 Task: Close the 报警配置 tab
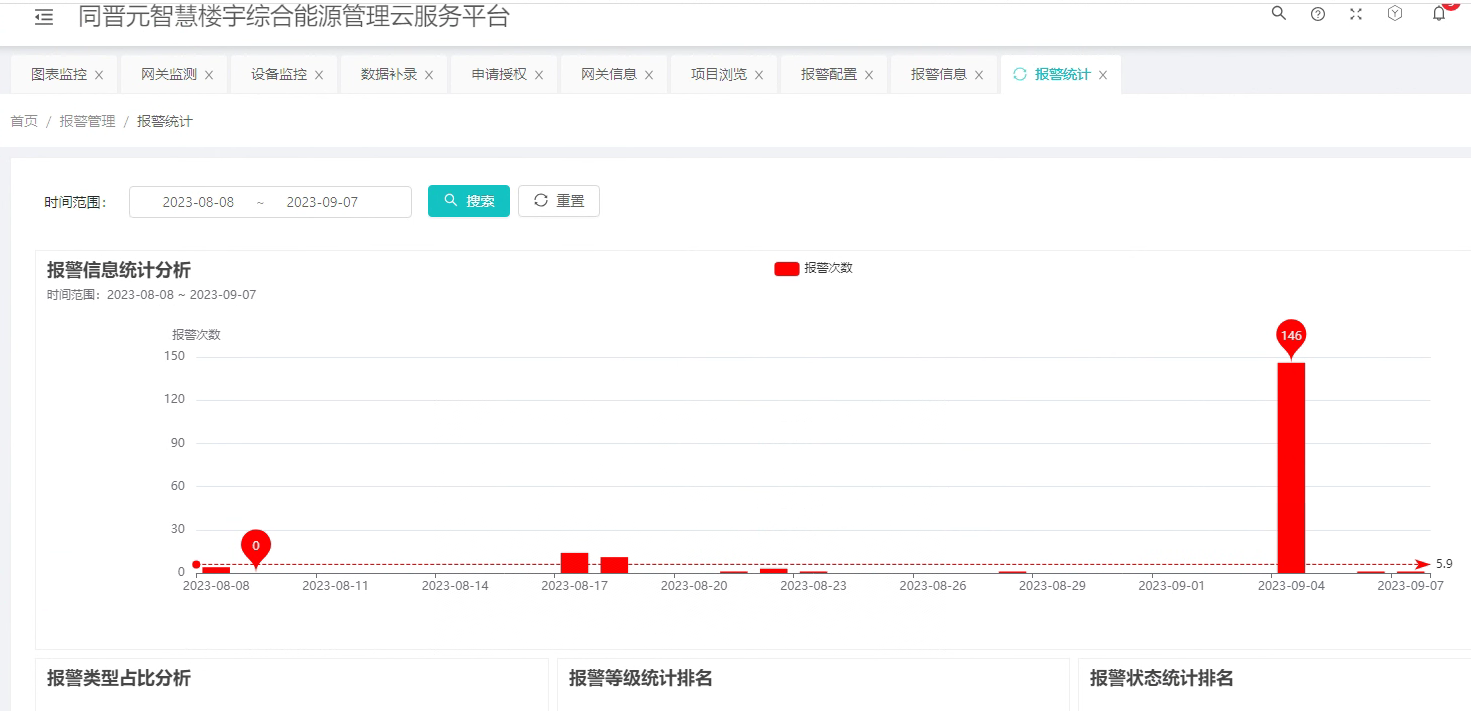click(x=869, y=75)
